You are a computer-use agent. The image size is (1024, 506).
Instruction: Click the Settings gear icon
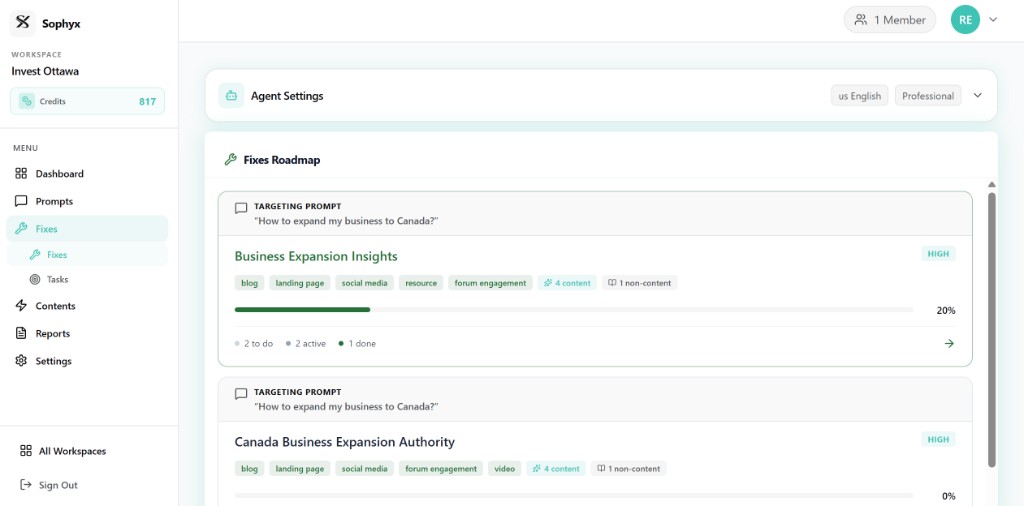21,361
